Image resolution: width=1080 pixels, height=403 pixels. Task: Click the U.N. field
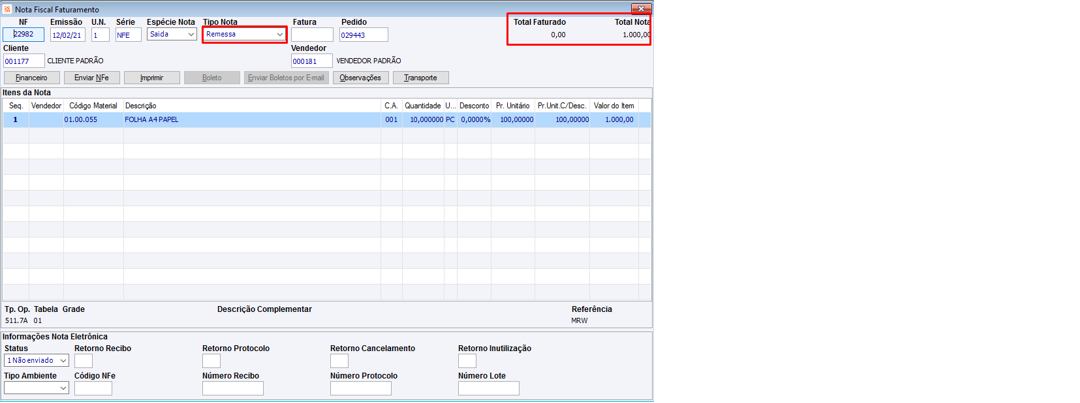[x=100, y=34]
